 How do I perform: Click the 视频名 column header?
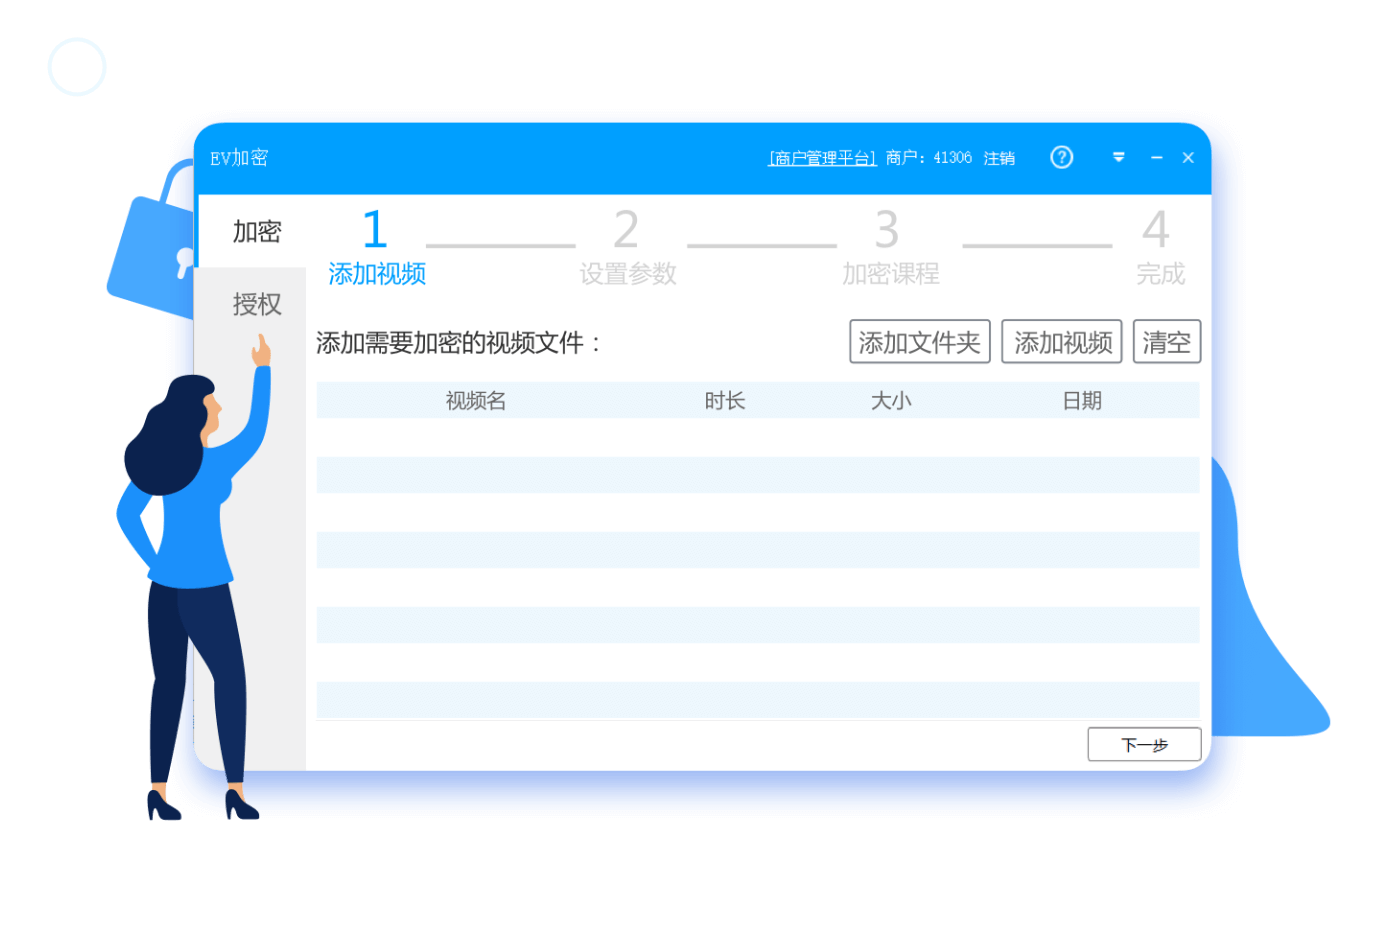[x=475, y=400]
